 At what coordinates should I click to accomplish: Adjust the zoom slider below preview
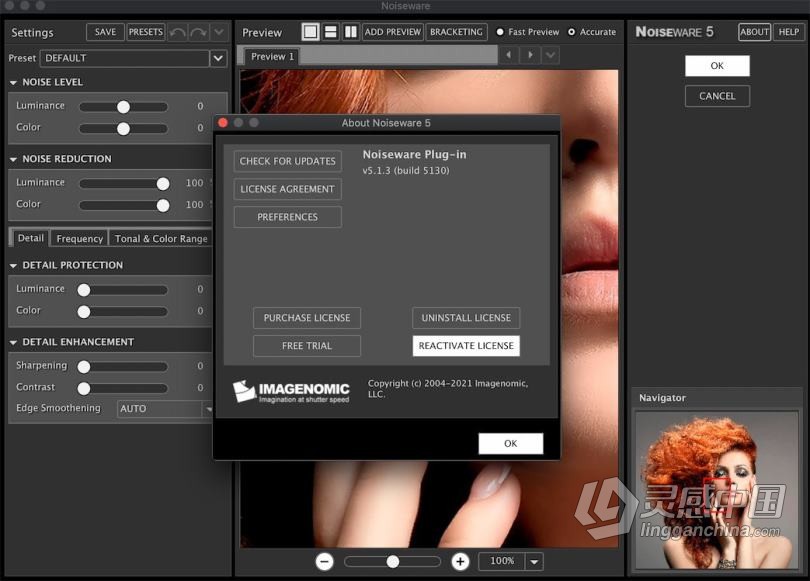pyautogui.click(x=393, y=561)
